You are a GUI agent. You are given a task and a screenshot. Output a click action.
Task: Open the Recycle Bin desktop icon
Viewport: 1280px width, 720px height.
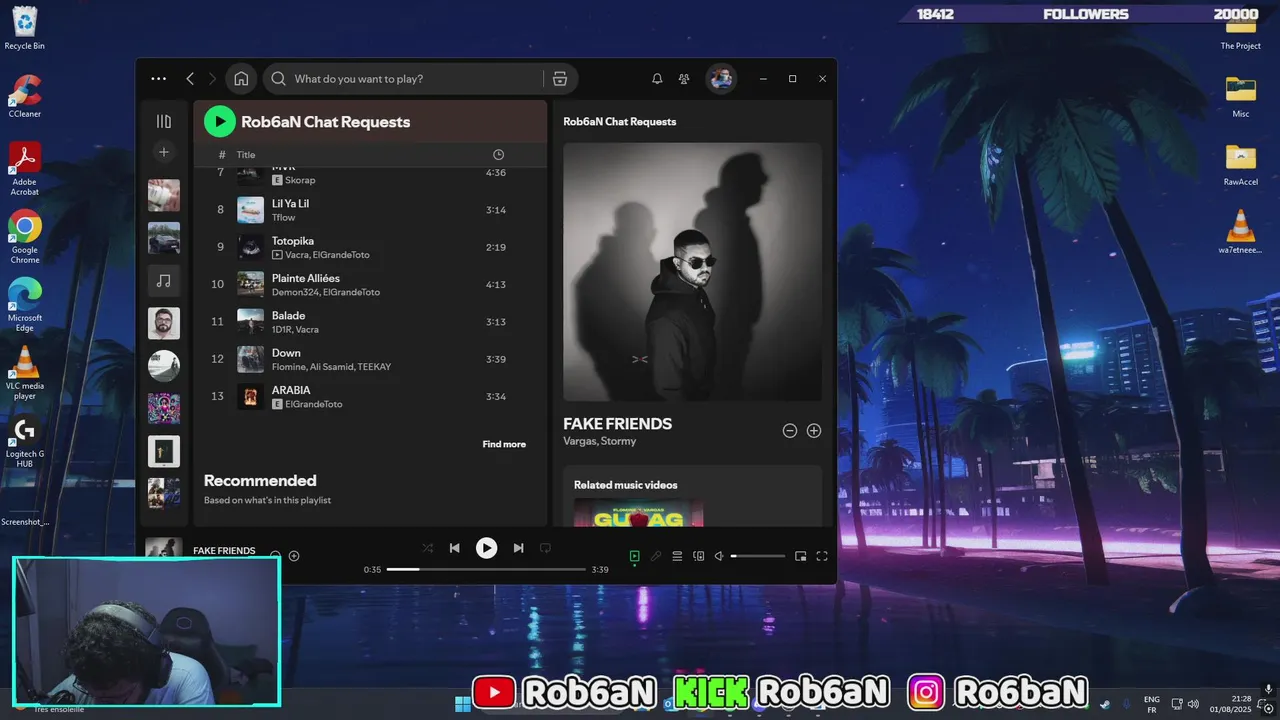24,28
